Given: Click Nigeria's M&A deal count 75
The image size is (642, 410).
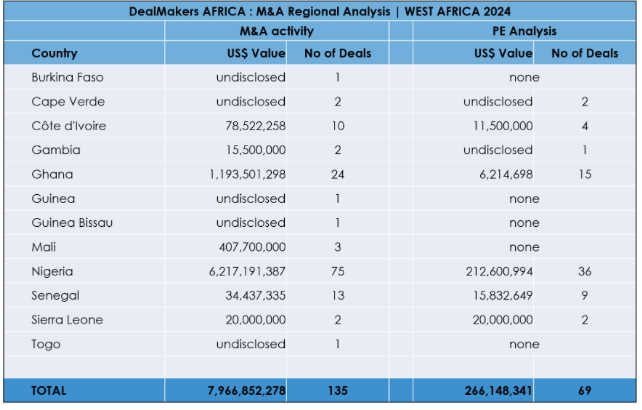Looking at the screenshot, I should pos(336,271).
